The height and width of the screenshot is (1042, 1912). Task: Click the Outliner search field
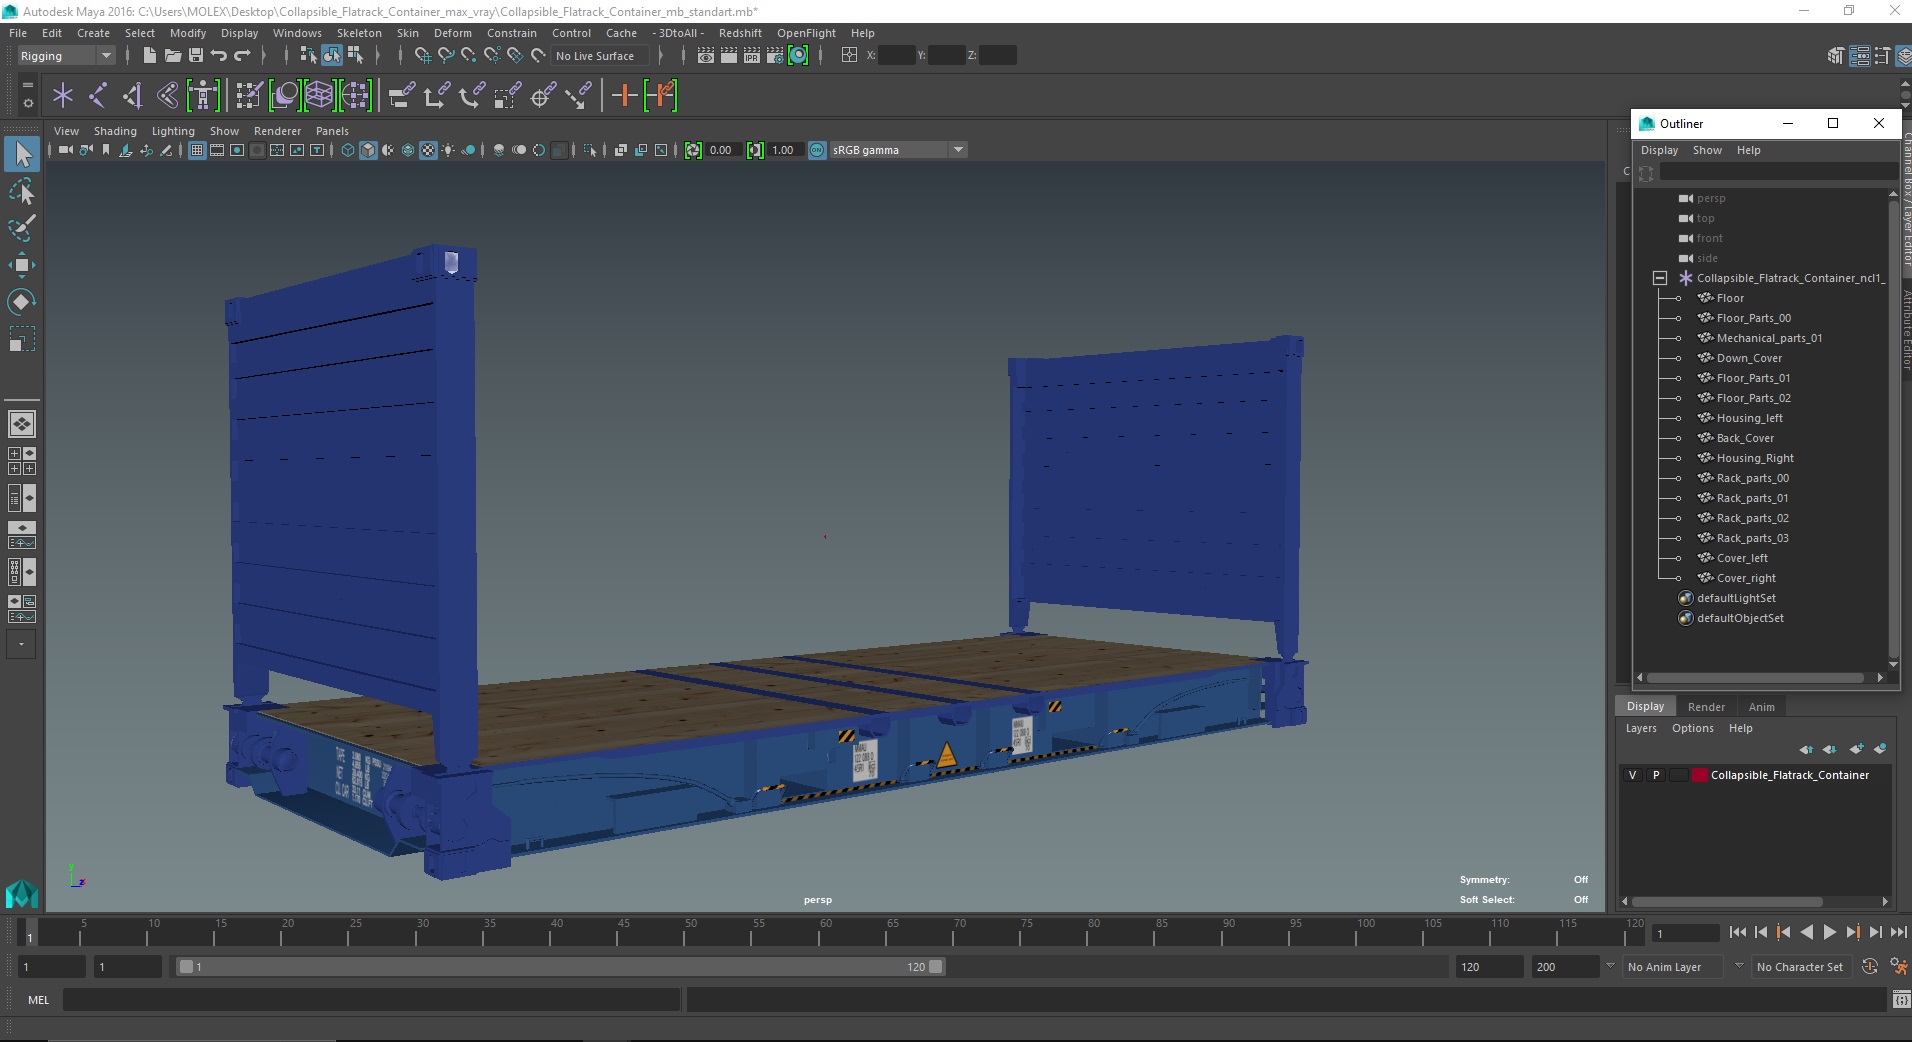[1778, 172]
